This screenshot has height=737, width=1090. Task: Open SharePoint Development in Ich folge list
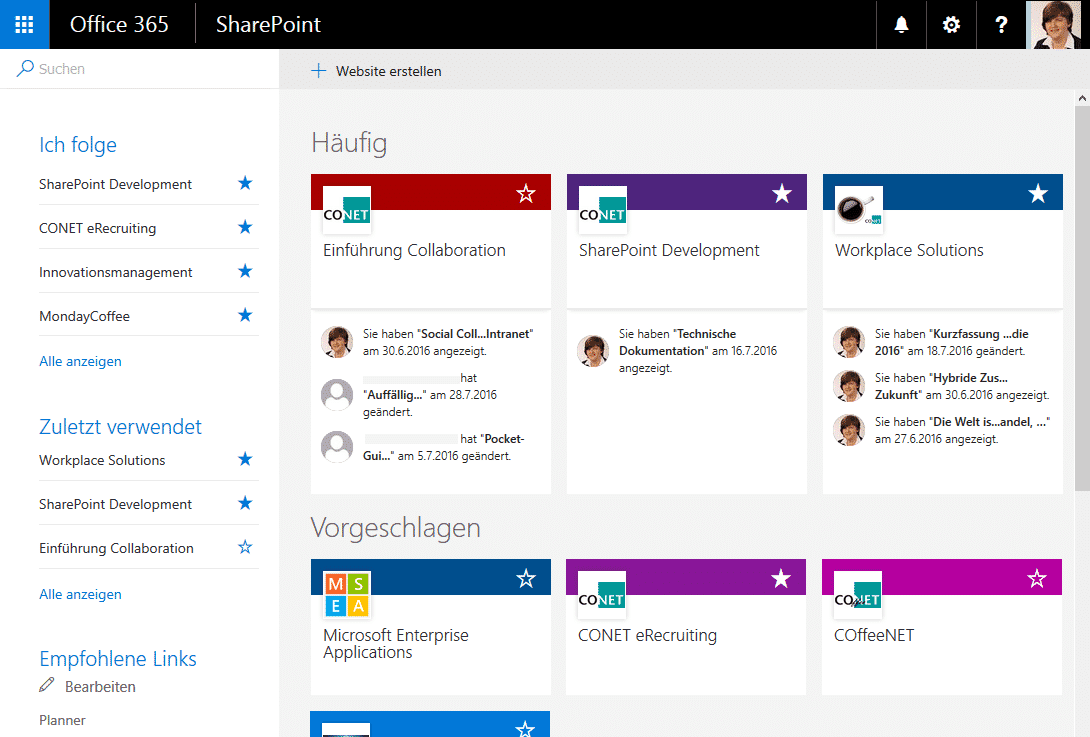[115, 184]
